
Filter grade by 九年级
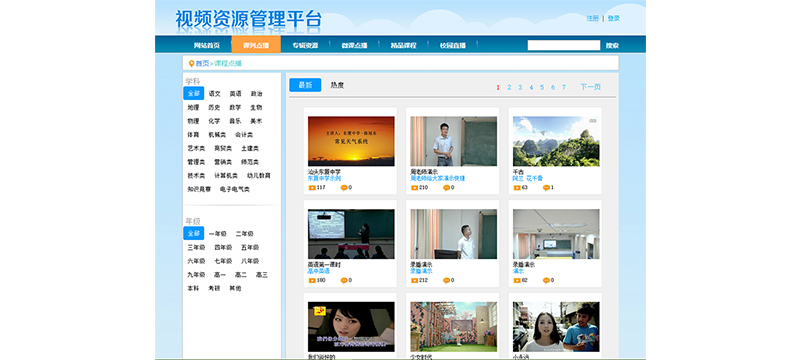click(196, 274)
